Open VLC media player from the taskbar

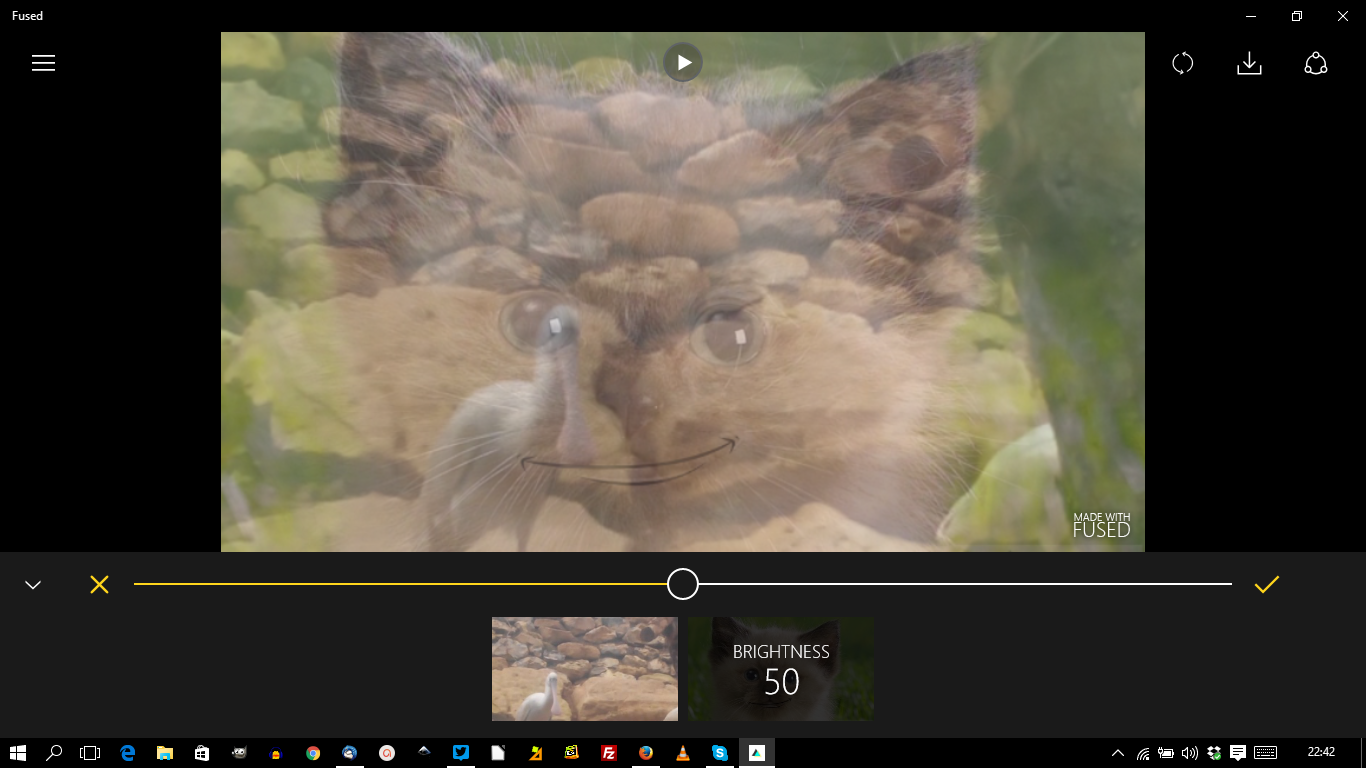coord(683,753)
